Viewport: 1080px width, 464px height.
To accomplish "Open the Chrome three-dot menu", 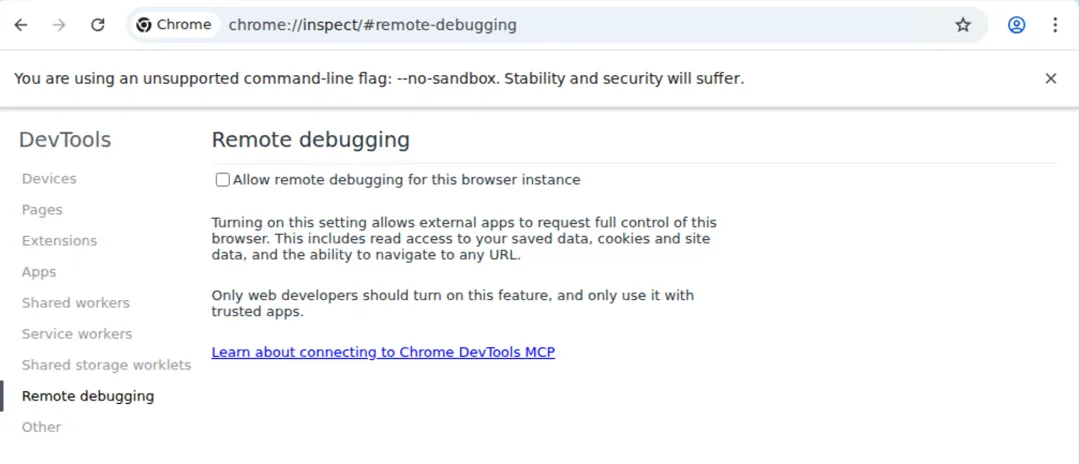I will 1055,25.
